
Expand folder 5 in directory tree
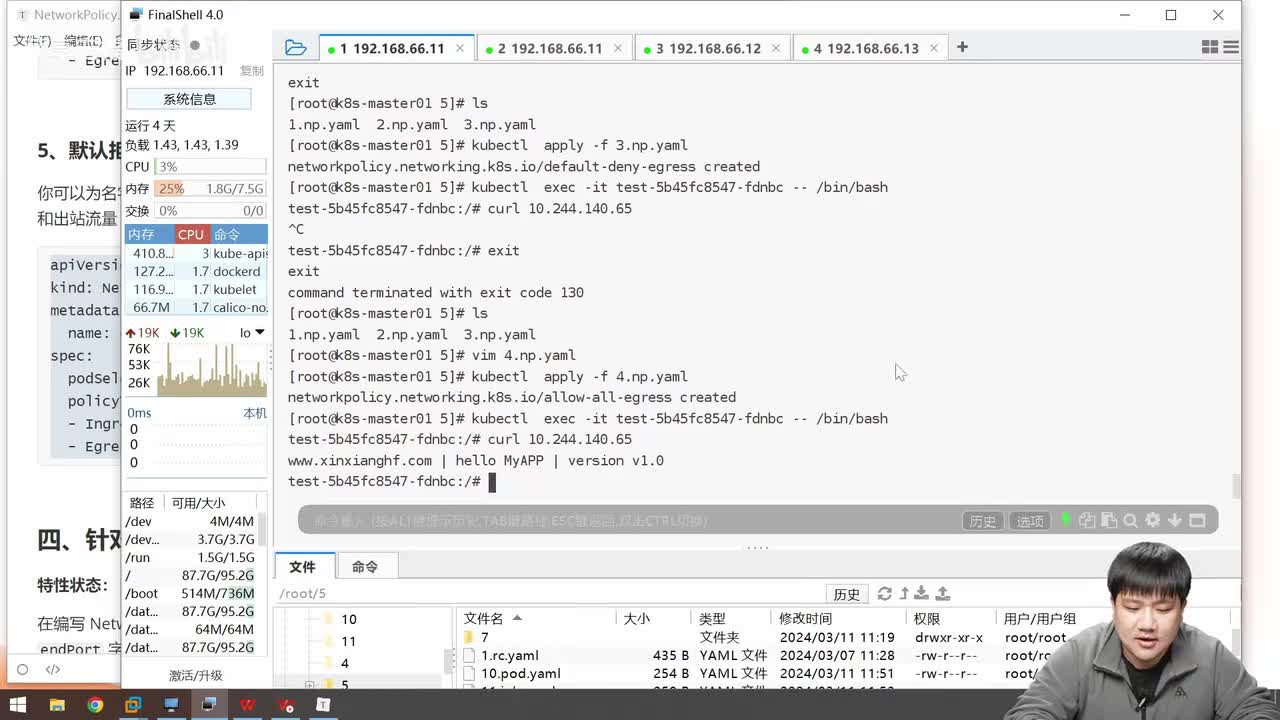coord(310,685)
